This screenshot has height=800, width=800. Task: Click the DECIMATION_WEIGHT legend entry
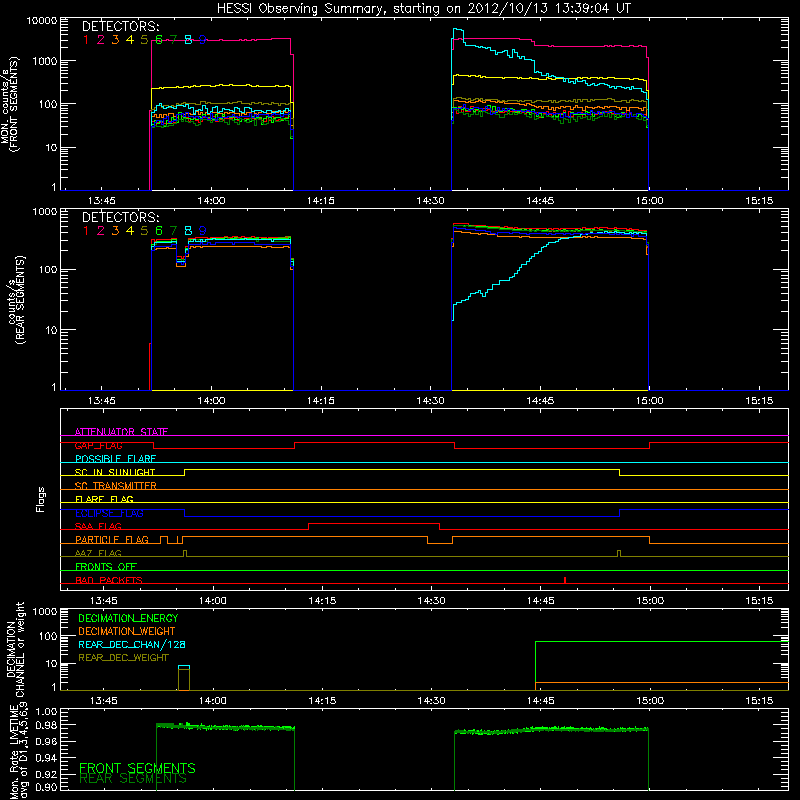pos(127,631)
